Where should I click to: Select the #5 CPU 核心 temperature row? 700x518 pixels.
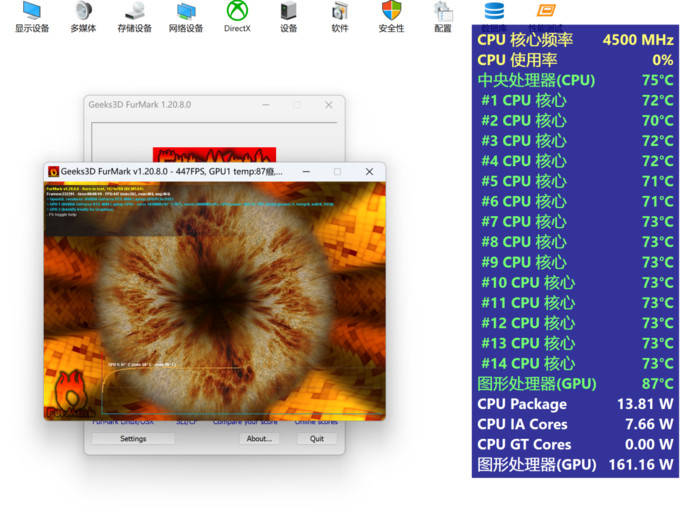575,181
